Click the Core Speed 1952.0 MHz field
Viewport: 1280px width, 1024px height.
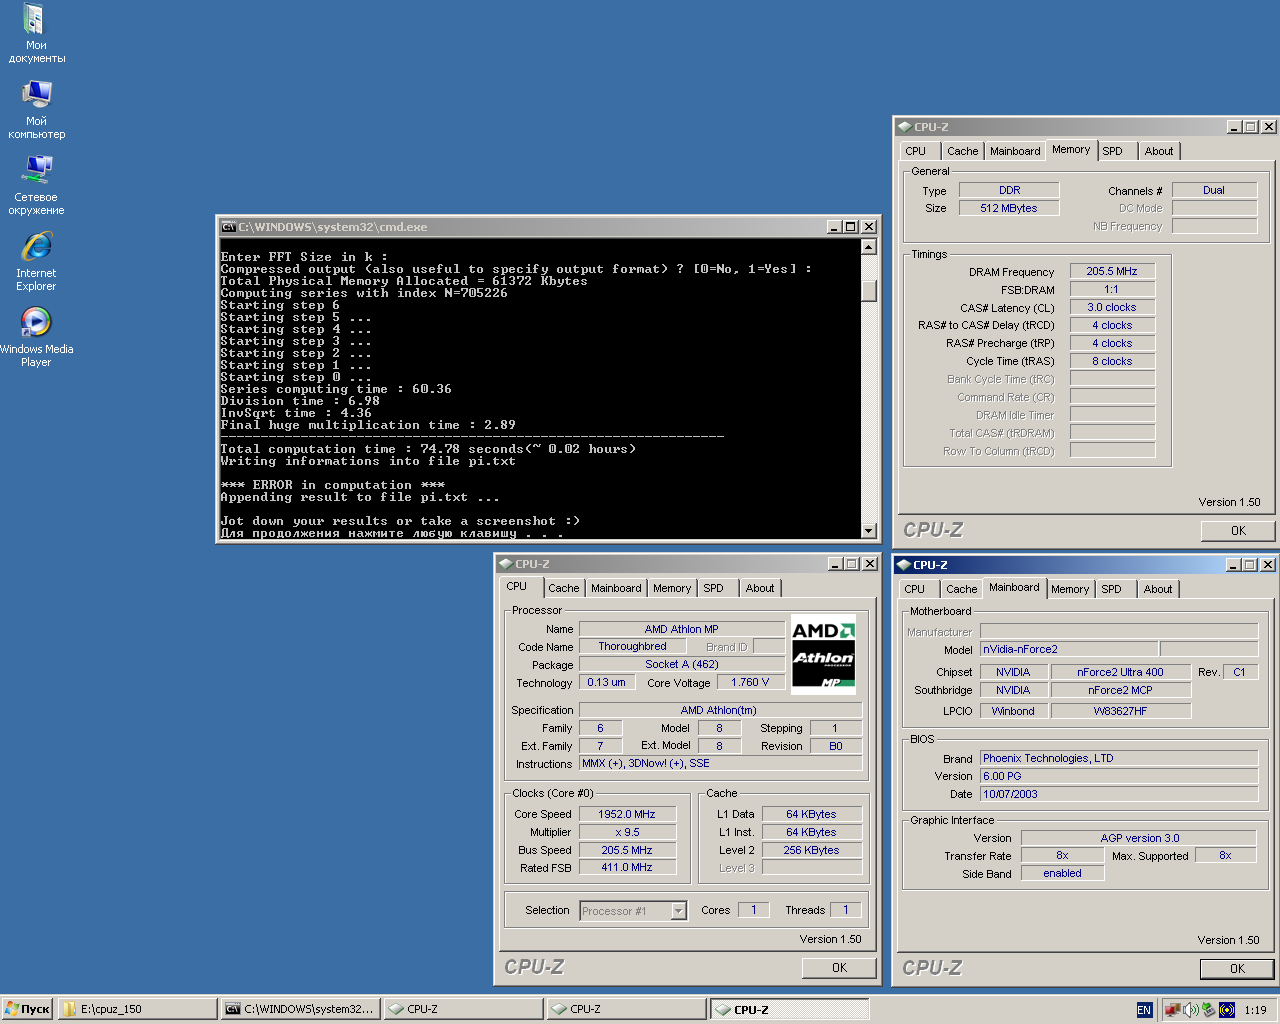[x=627, y=814]
